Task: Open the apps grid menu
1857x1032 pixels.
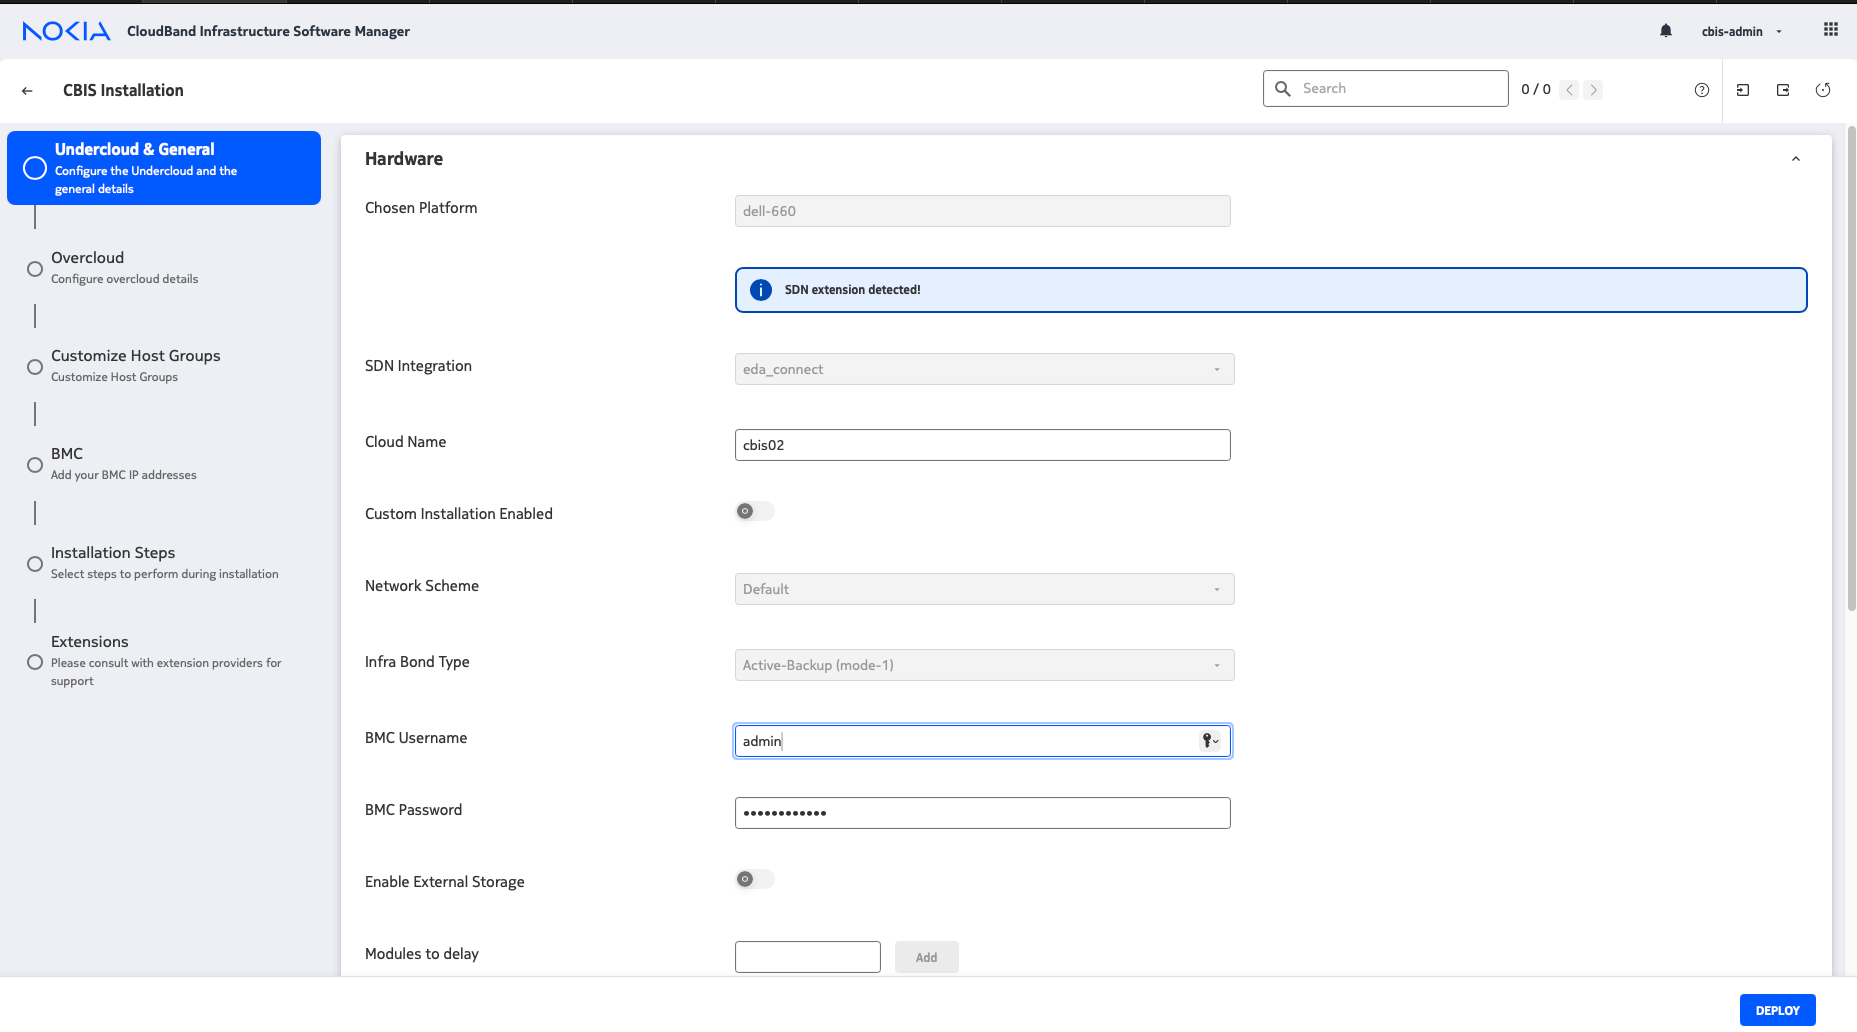Action: point(1831,30)
